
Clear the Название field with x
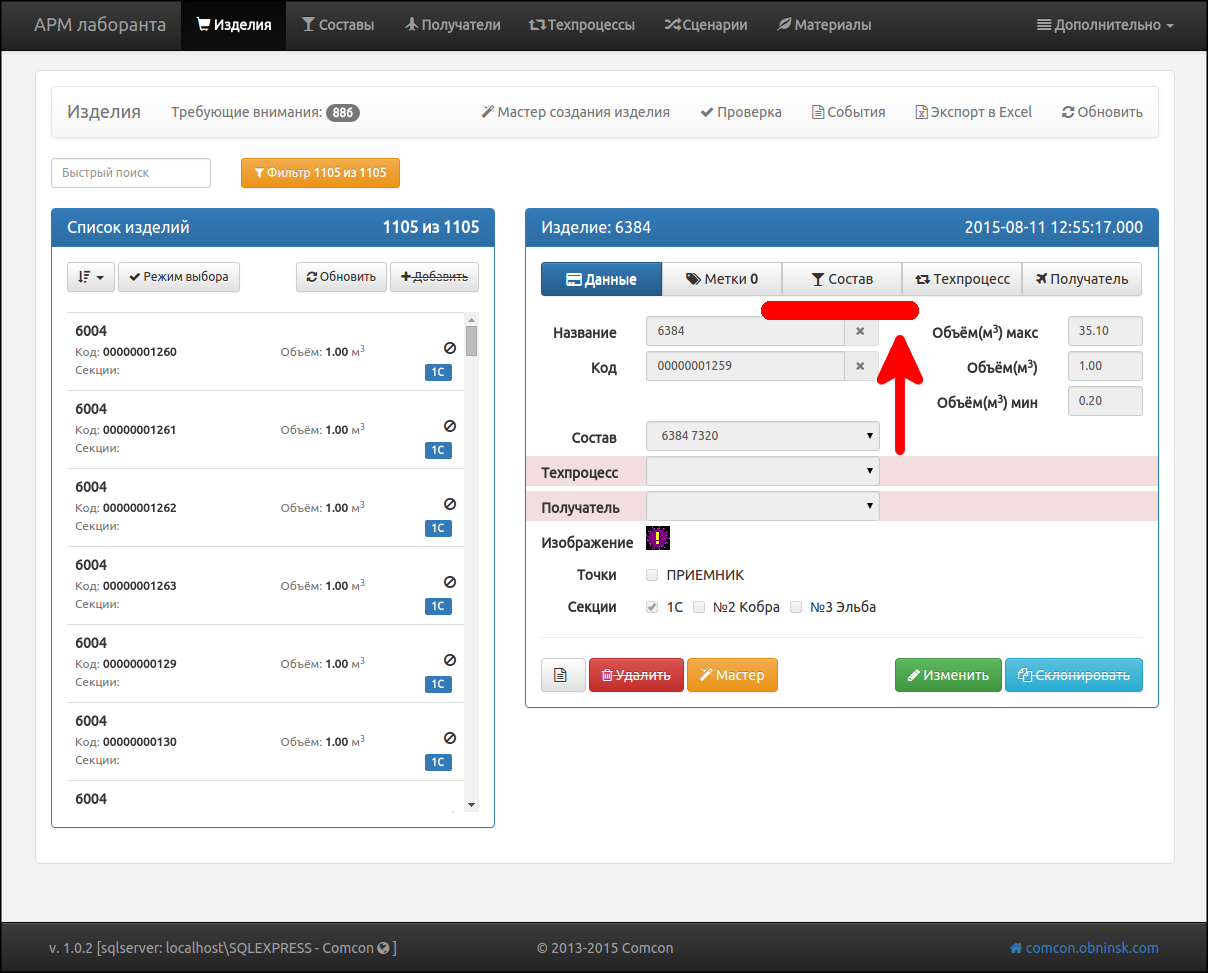point(861,331)
